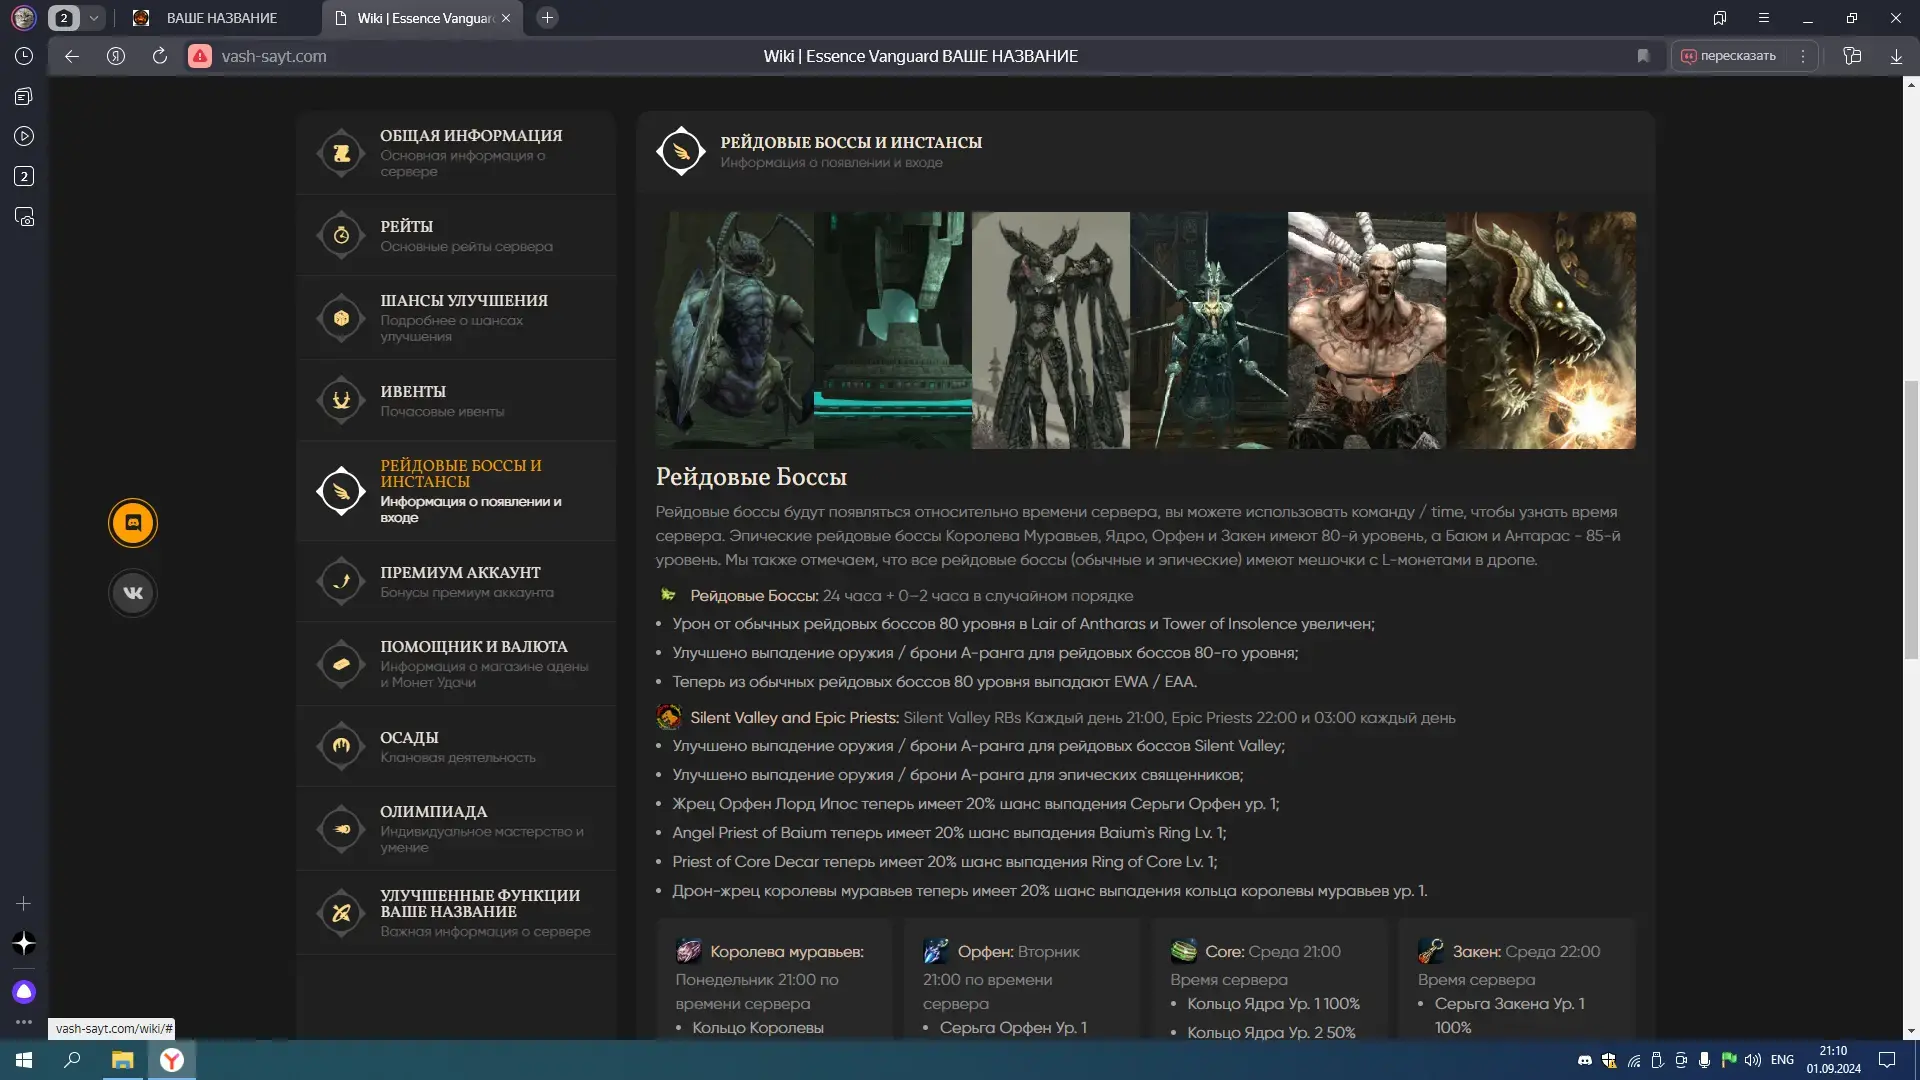This screenshot has width=1920, height=1080.
Task: Select the ПРЕМИУМ АККАУНТ menu item
Action: tap(456, 582)
